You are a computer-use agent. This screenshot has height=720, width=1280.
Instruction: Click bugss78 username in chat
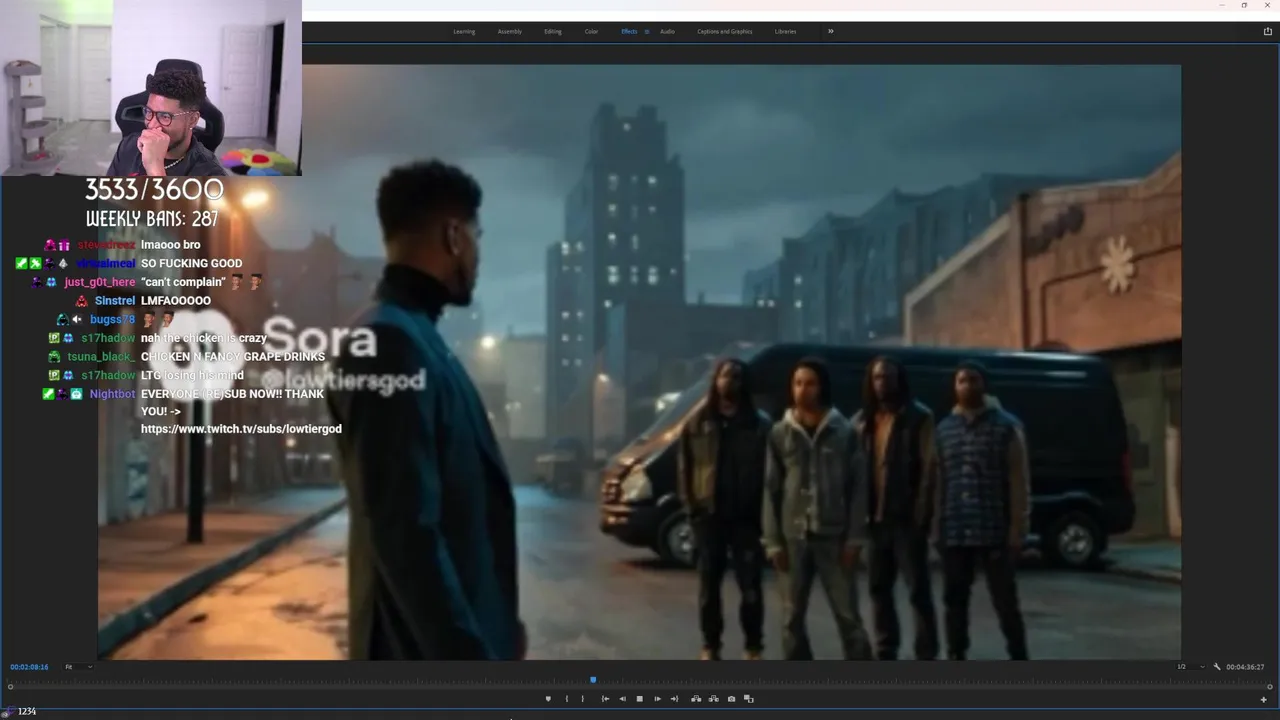112,320
